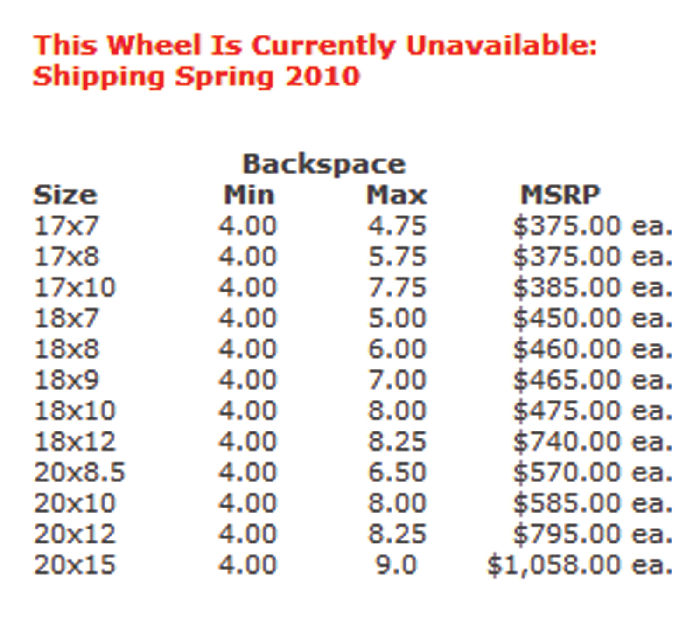Click the red "Currently Unavailable" notice heading
Image resolution: width=700 pixels, height=626 pixels.
(315, 46)
